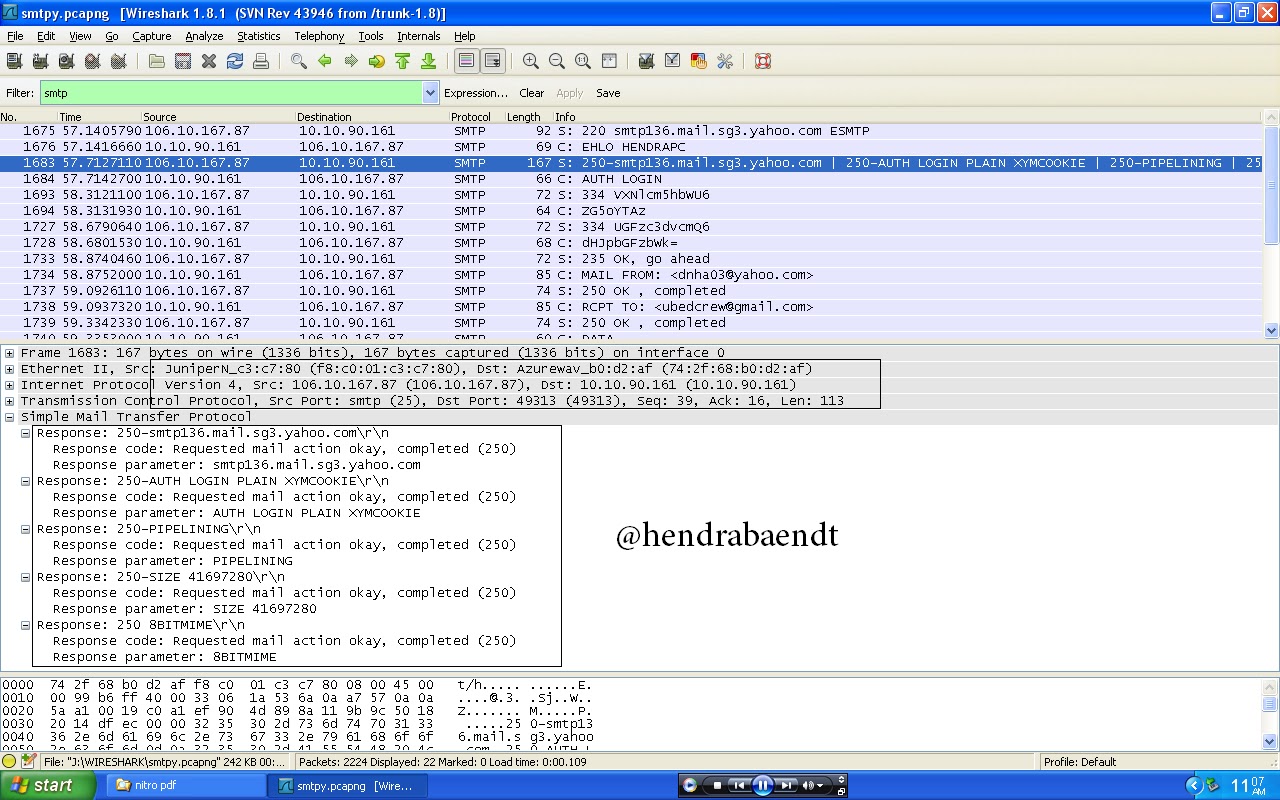Toggle auto-scroll in live capture
This screenshot has width=1280, height=800.
(493, 61)
